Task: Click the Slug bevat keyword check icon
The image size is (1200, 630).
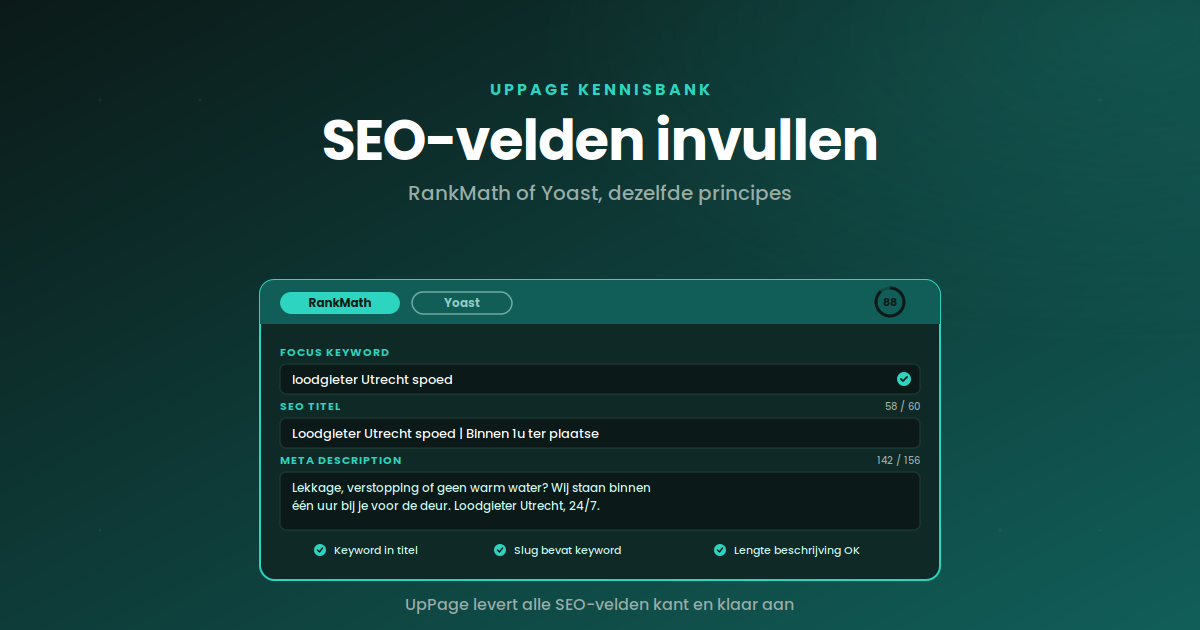Action: click(500, 550)
